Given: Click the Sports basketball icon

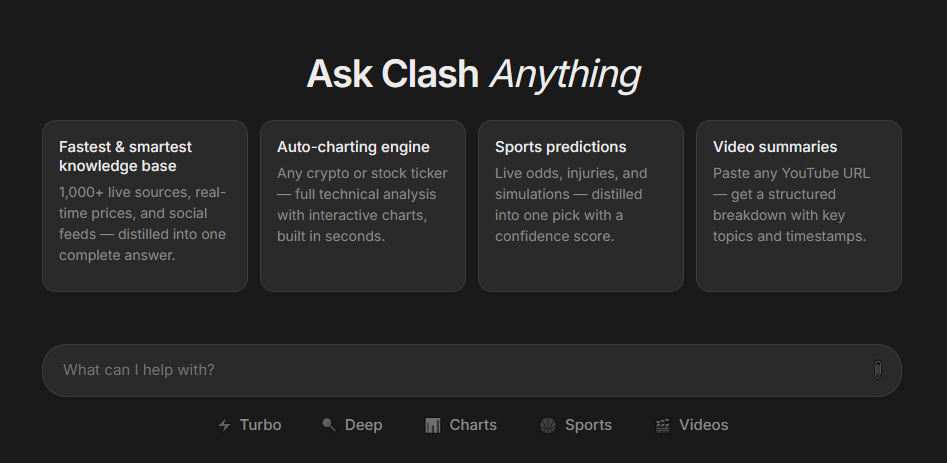Looking at the screenshot, I should click(x=547, y=425).
